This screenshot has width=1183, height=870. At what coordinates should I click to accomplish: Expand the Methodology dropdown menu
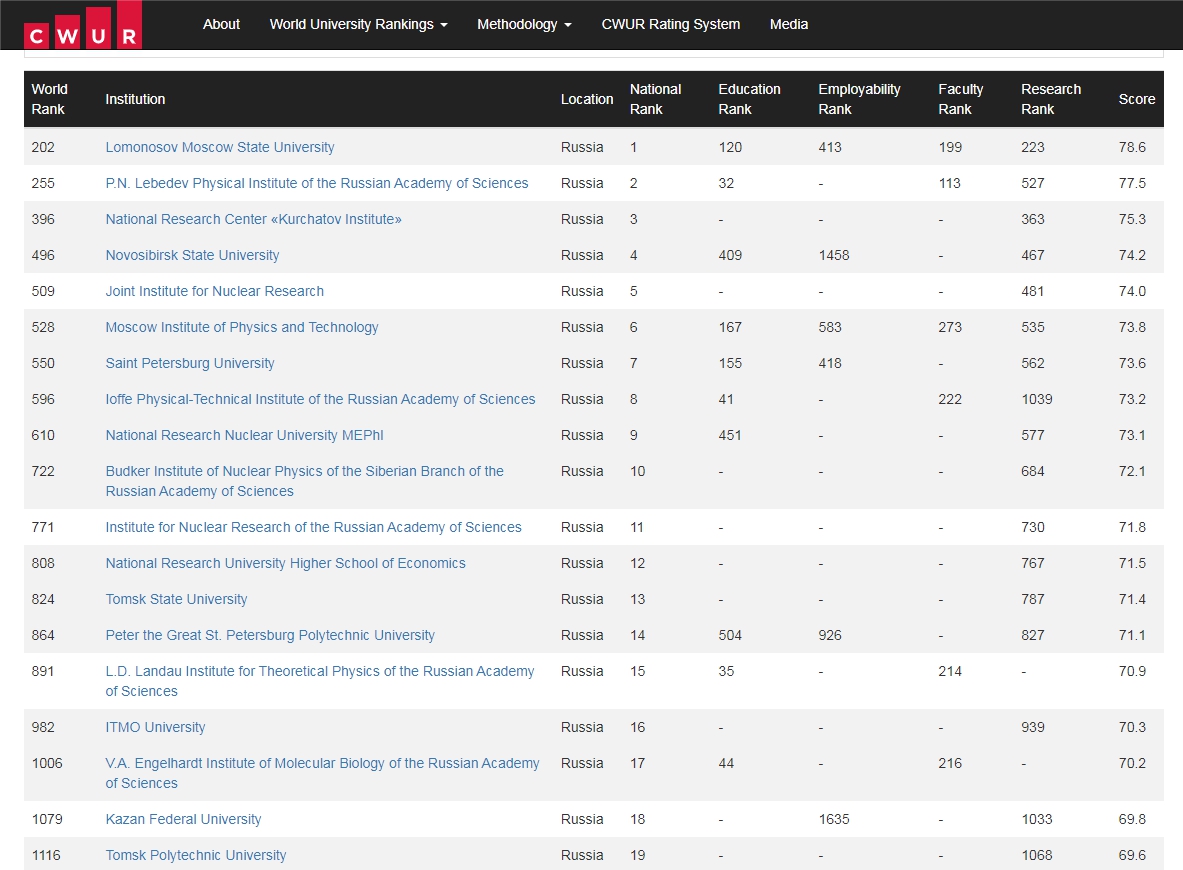coord(524,24)
